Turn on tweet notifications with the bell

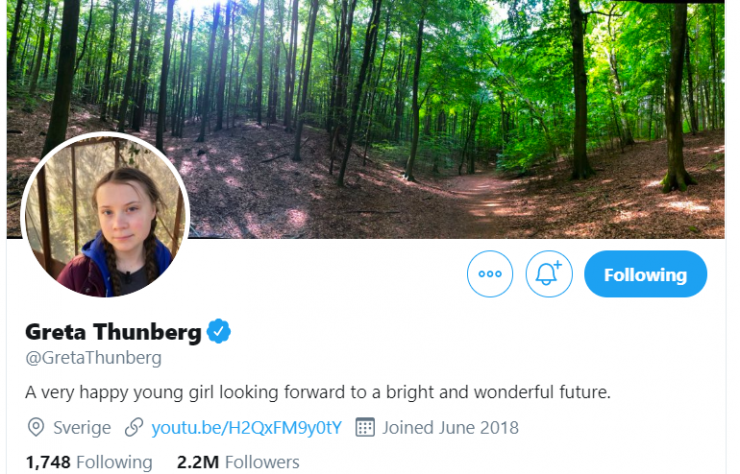tap(549, 274)
